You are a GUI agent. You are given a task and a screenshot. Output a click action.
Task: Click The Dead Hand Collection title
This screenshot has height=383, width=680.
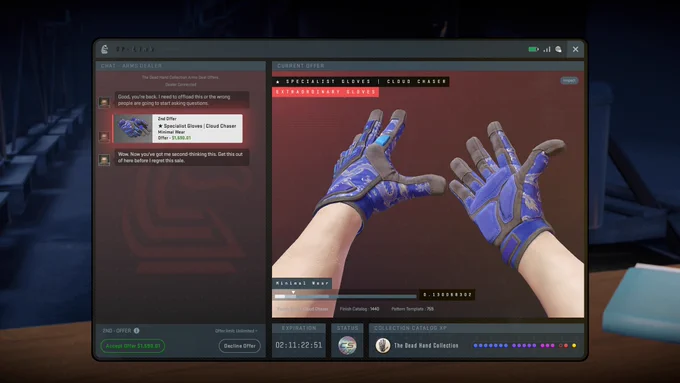426,346
